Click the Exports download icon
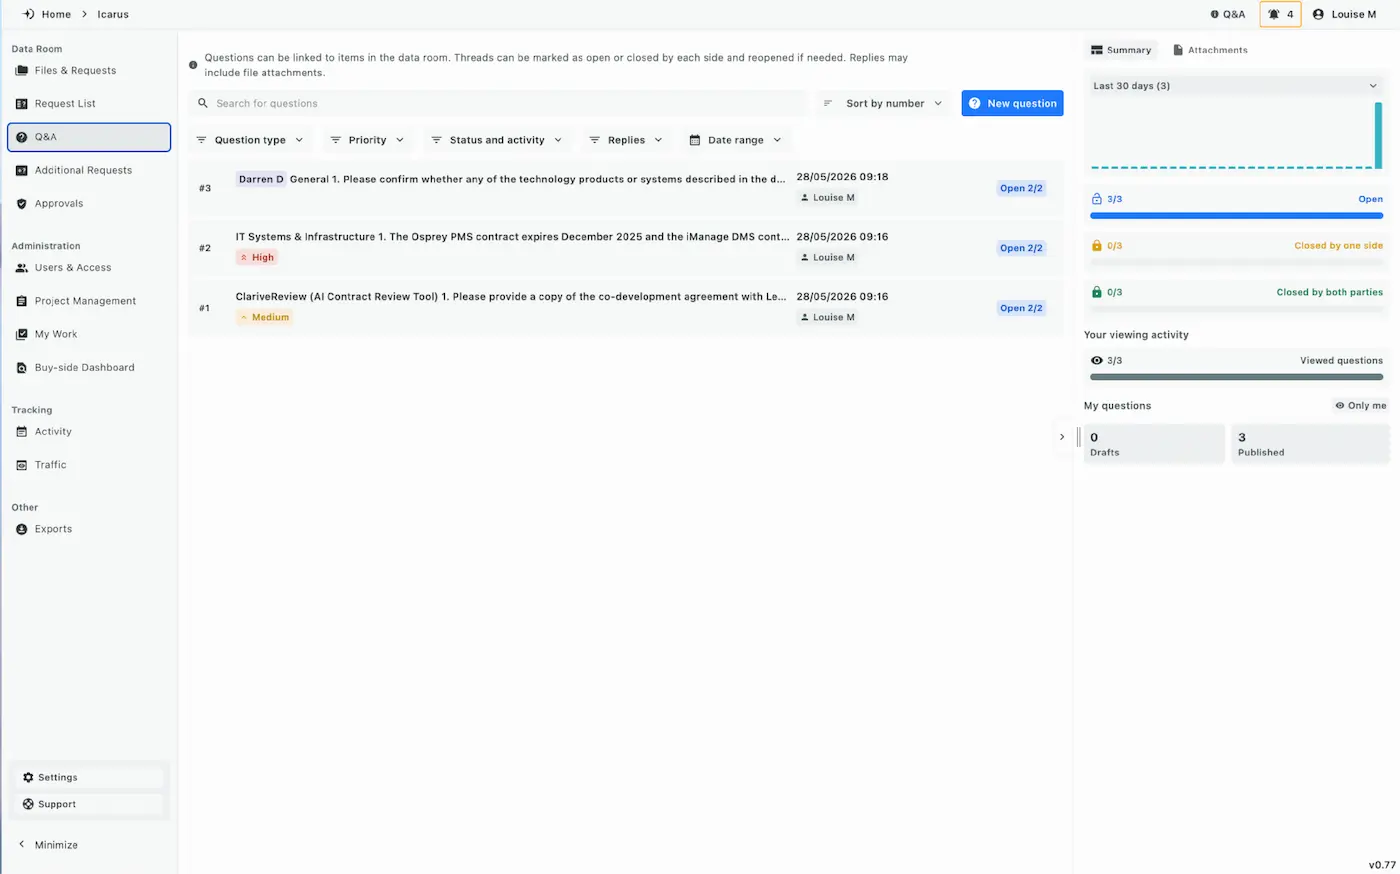The height and width of the screenshot is (874, 1400). tap(22, 529)
